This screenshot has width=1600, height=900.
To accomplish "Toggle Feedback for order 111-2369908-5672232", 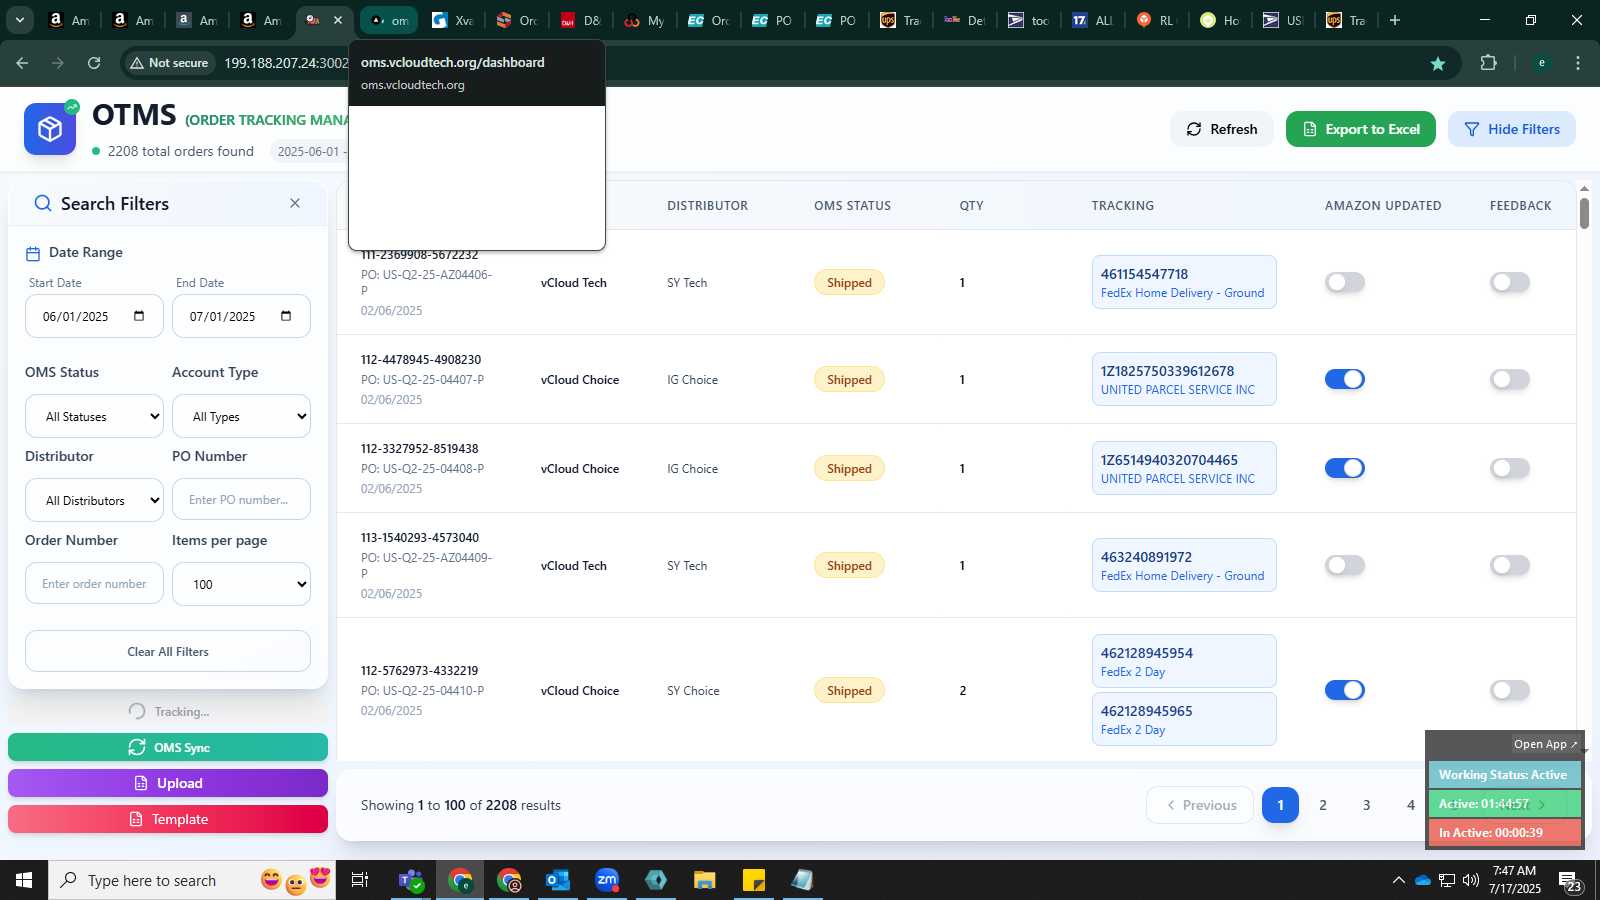I will (1510, 282).
